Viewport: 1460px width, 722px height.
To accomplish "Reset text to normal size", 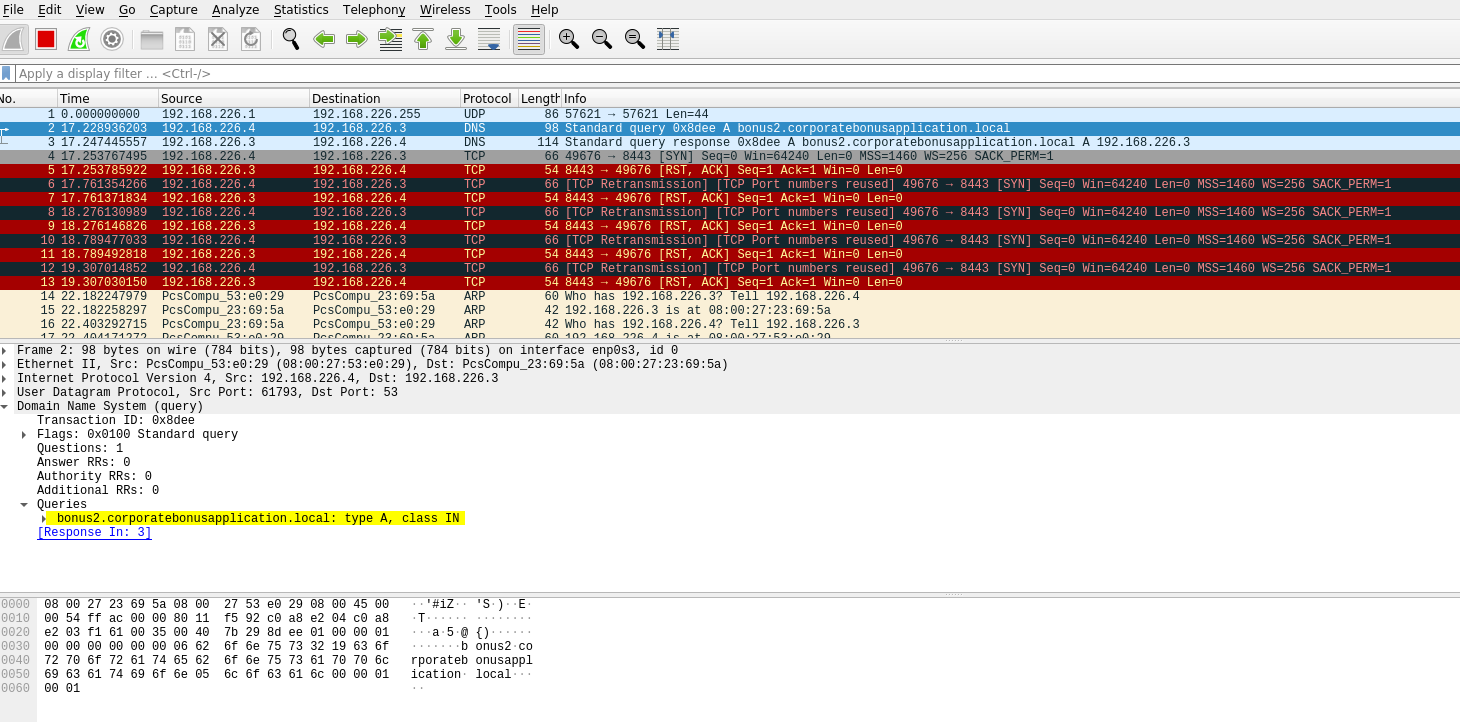I will 635,39.
